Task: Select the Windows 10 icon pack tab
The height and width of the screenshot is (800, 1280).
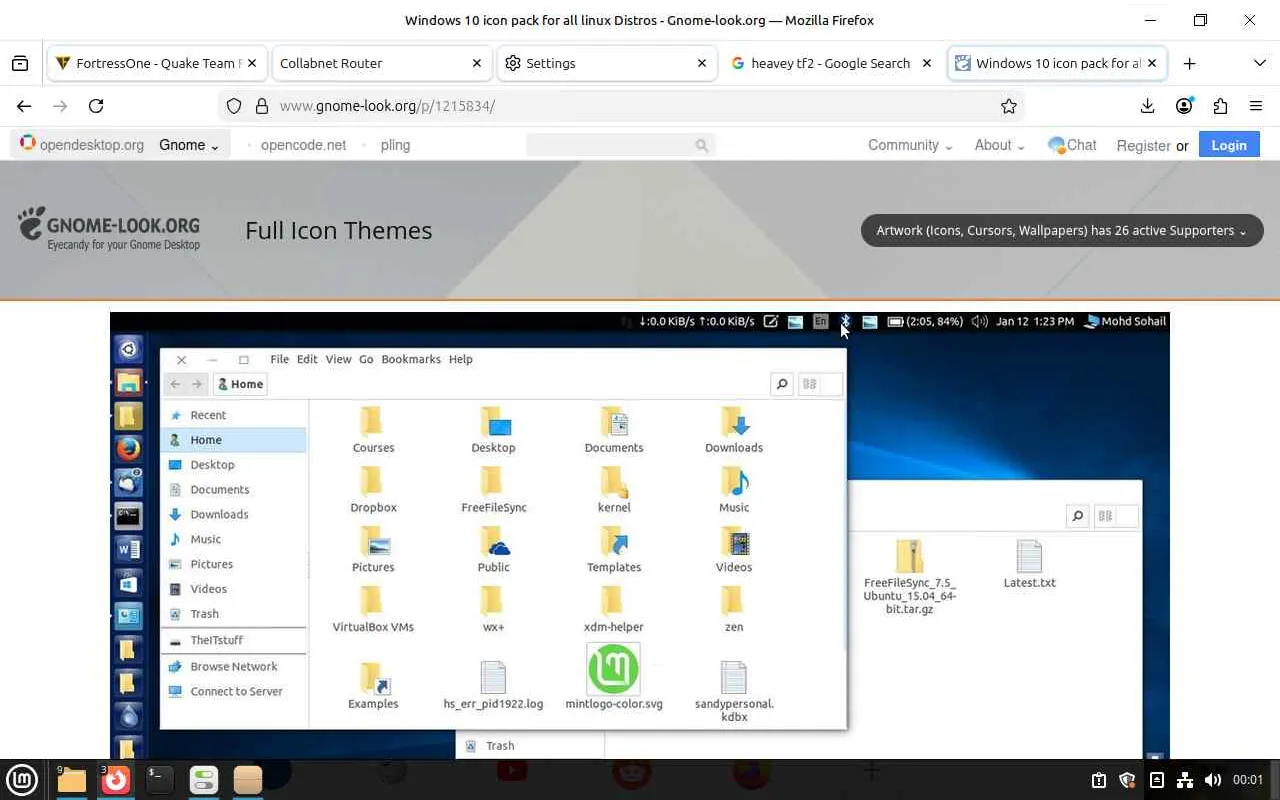Action: [x=1057, y=63]
